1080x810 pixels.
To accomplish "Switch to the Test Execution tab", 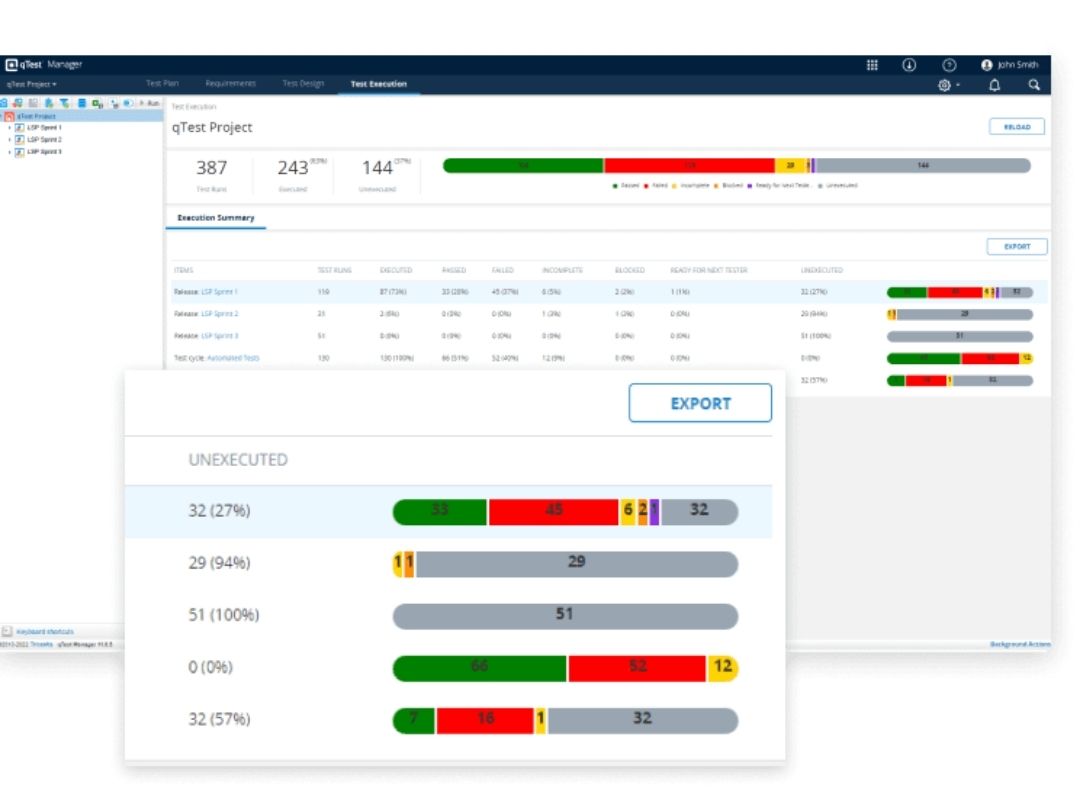I will [379, 84].
